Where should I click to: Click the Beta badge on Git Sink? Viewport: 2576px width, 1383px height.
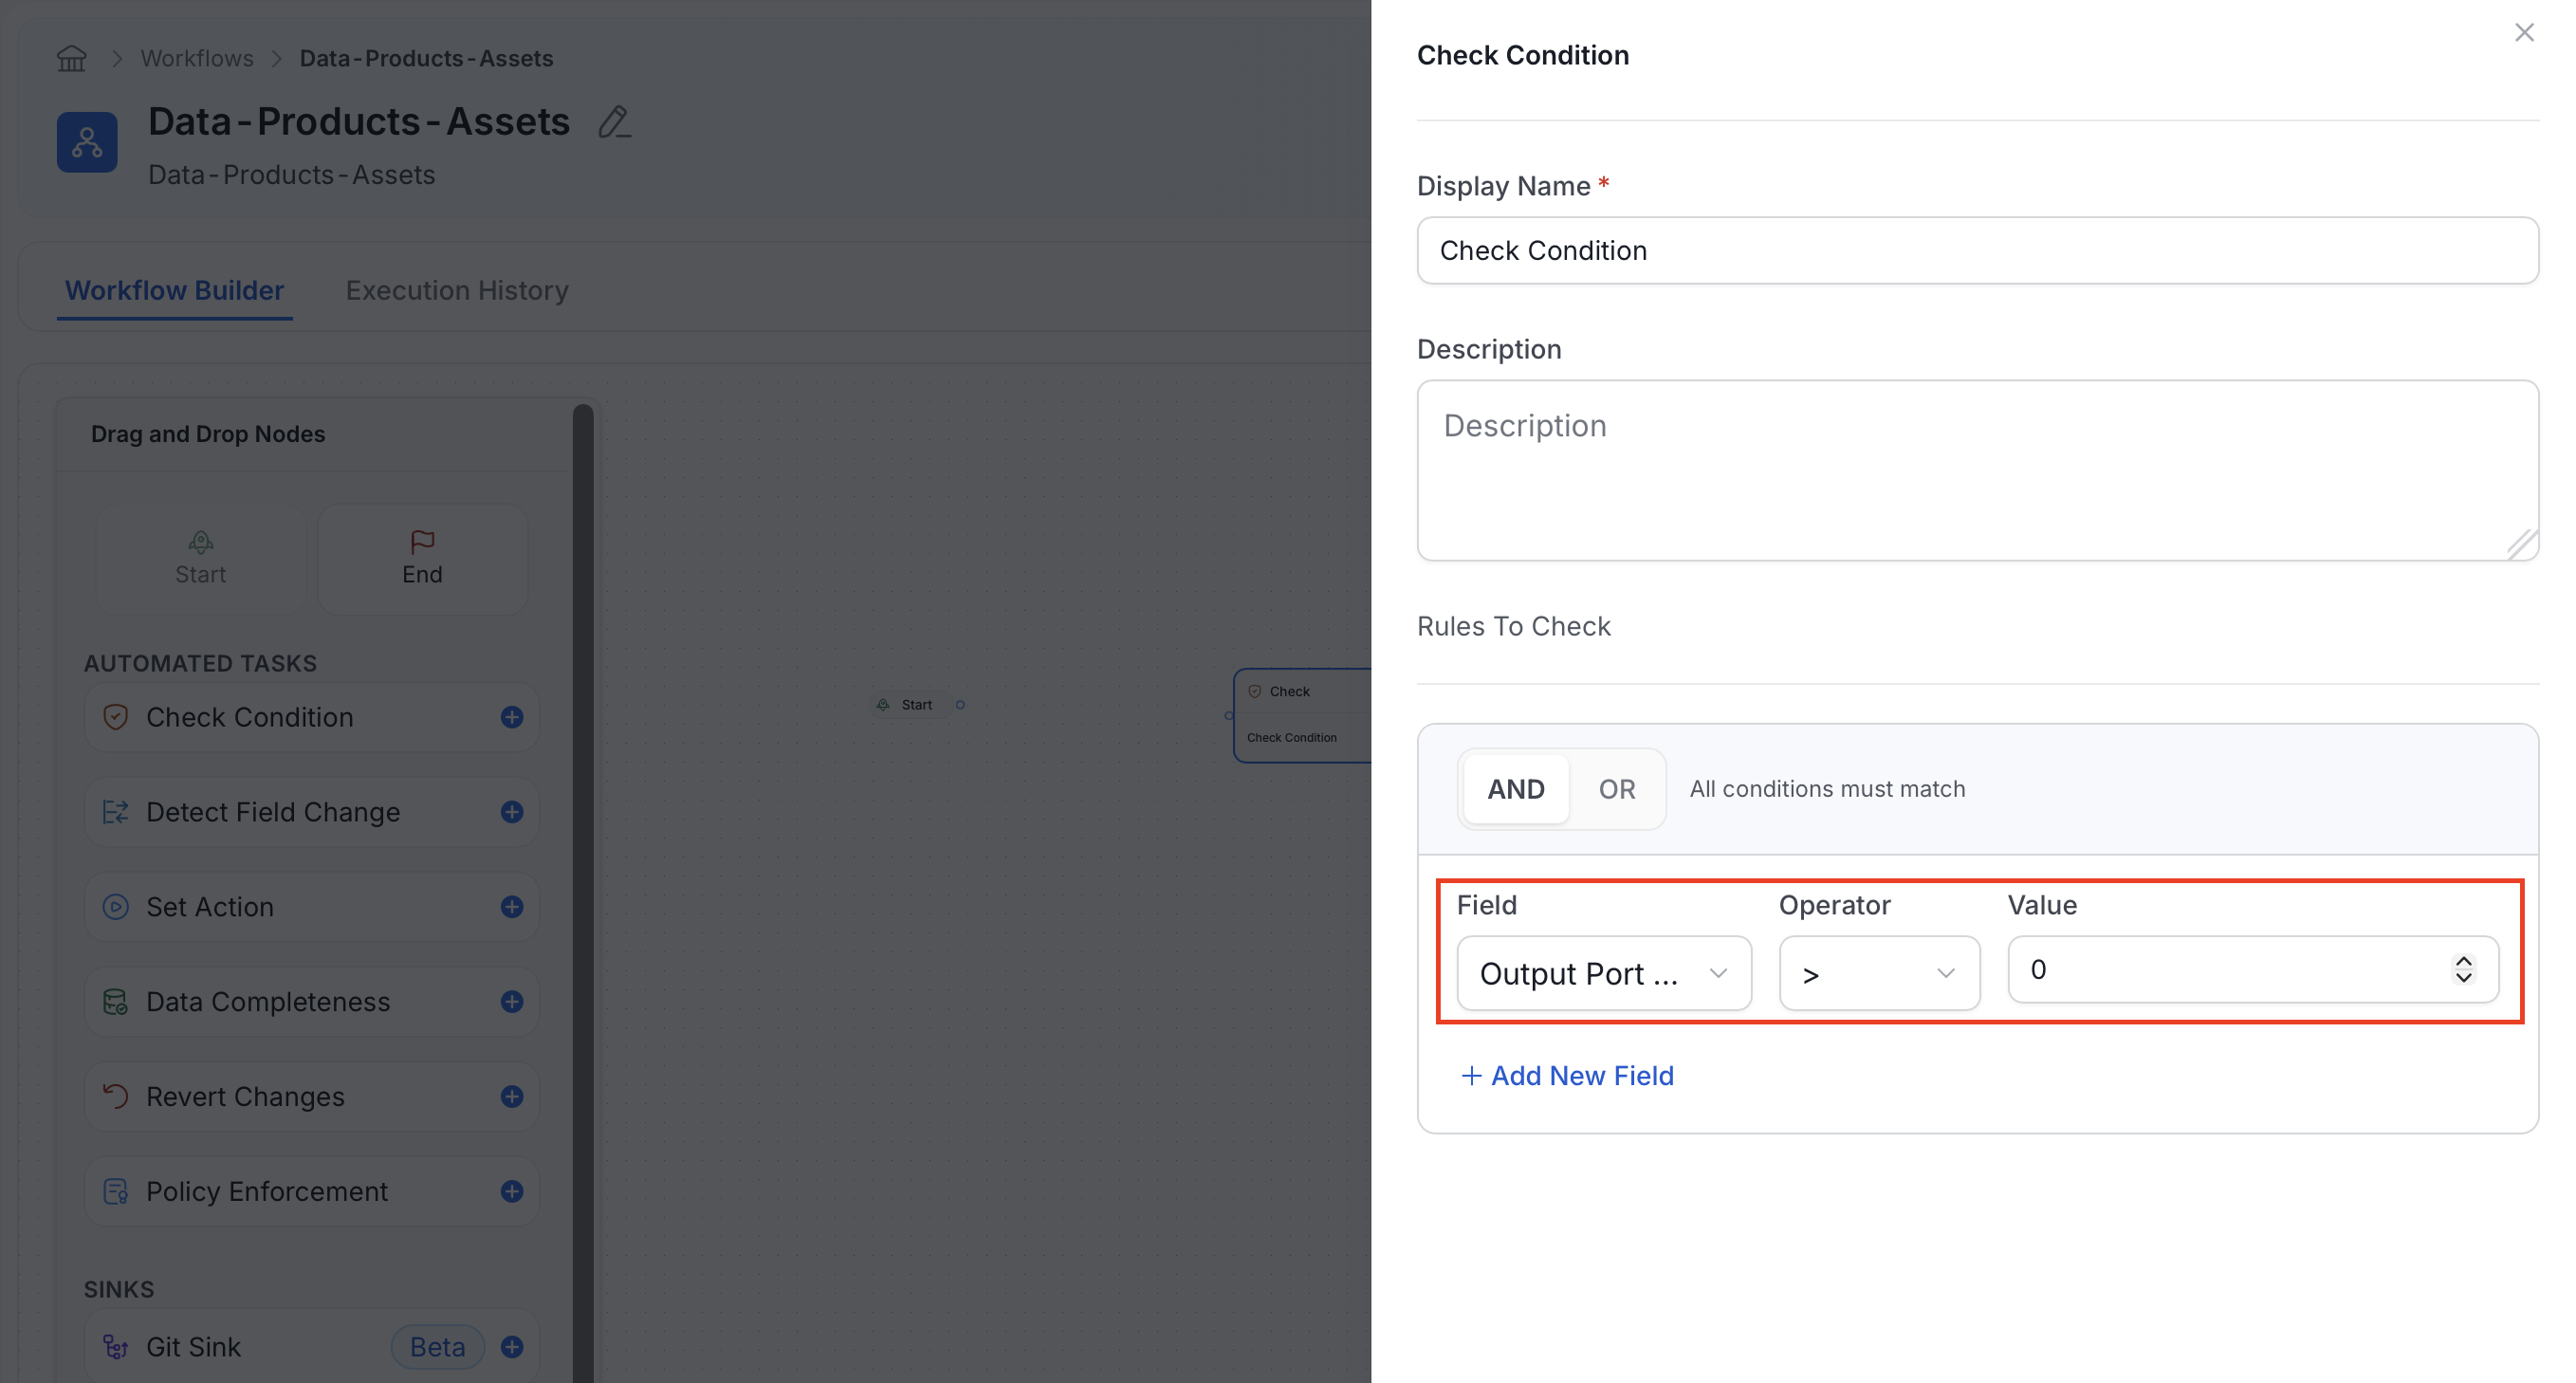point(437,1347)
